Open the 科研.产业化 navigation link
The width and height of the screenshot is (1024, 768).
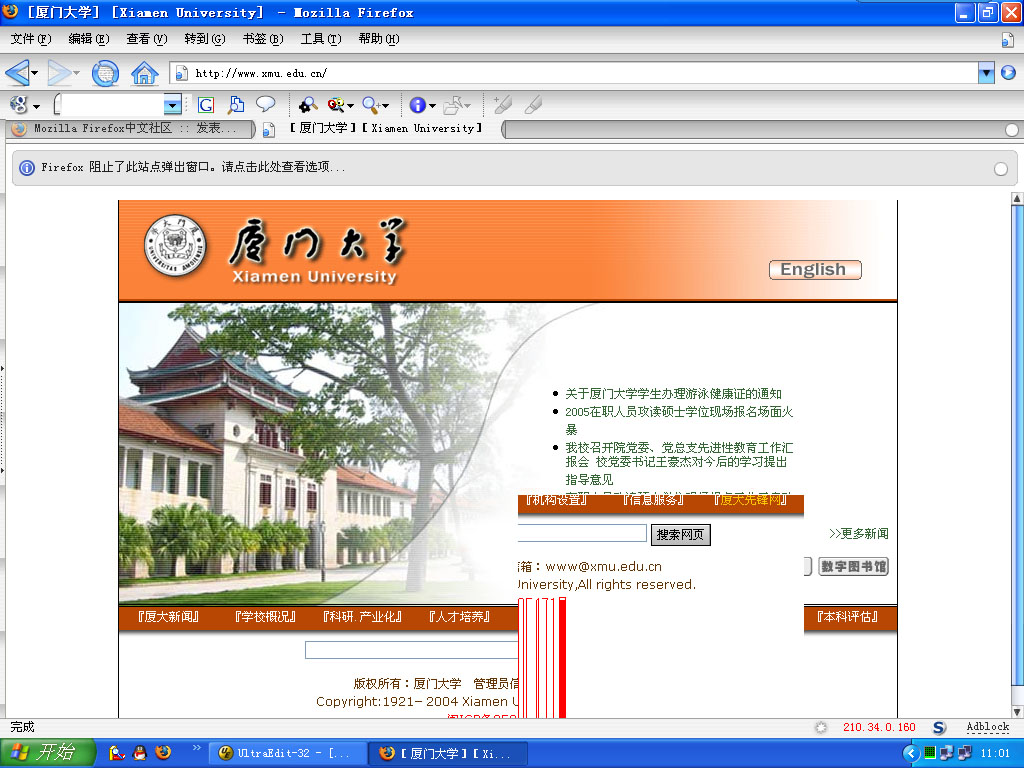tap(362, 617)
